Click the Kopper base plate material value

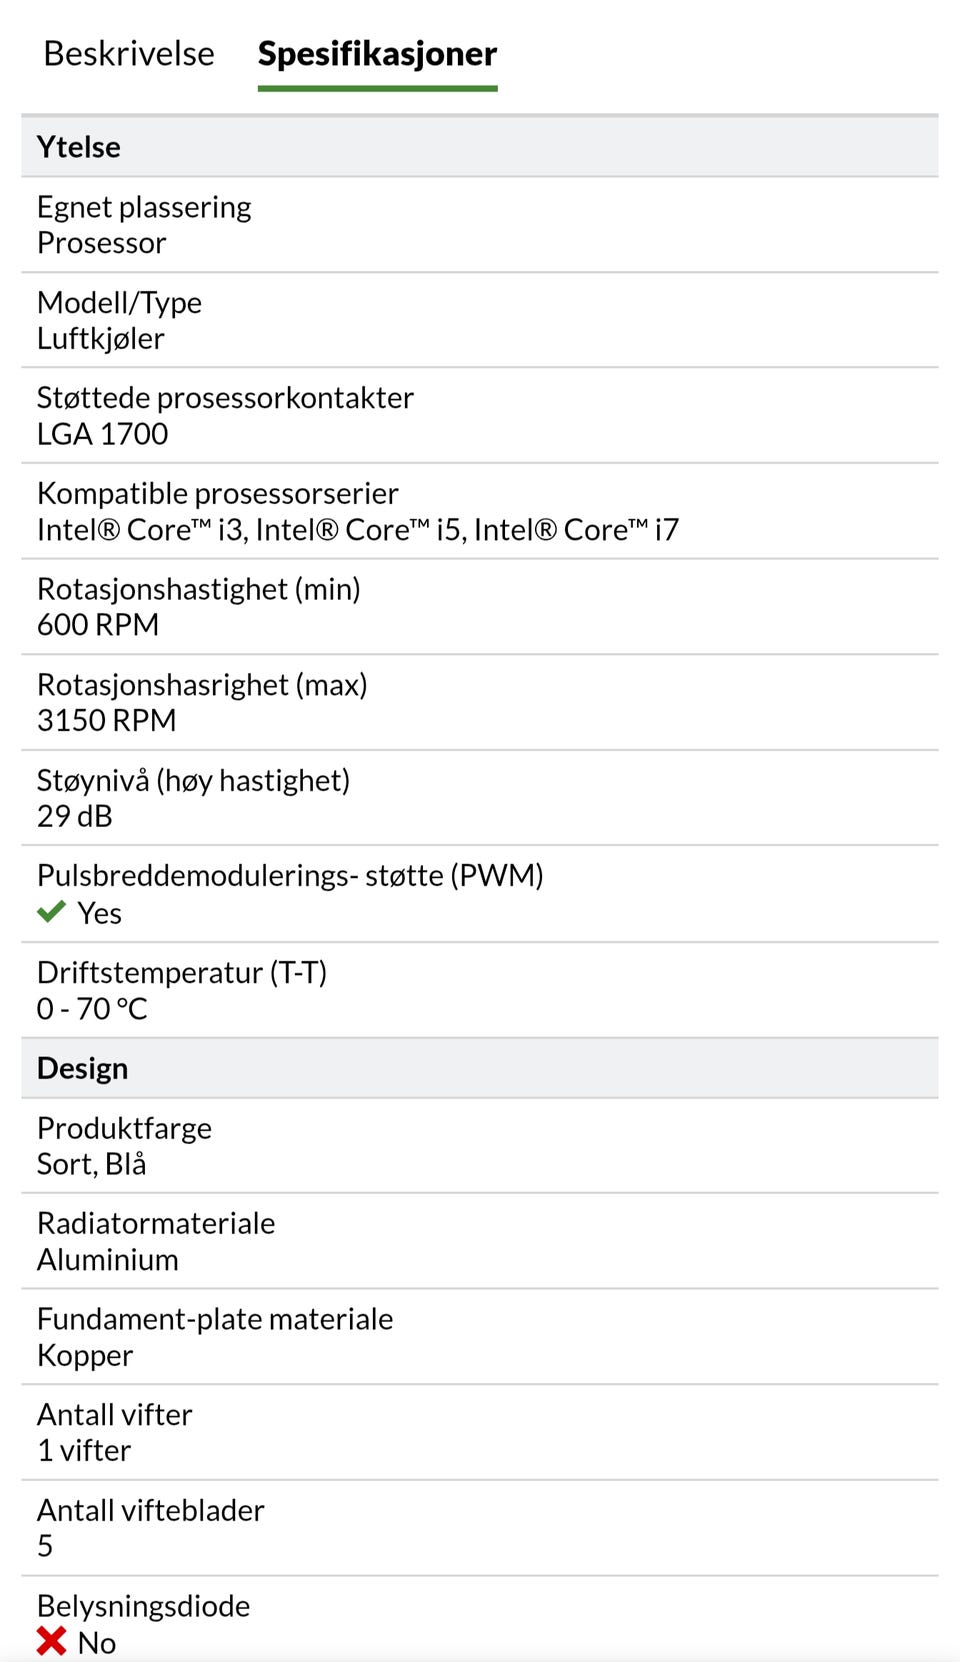click(85, 1356)
